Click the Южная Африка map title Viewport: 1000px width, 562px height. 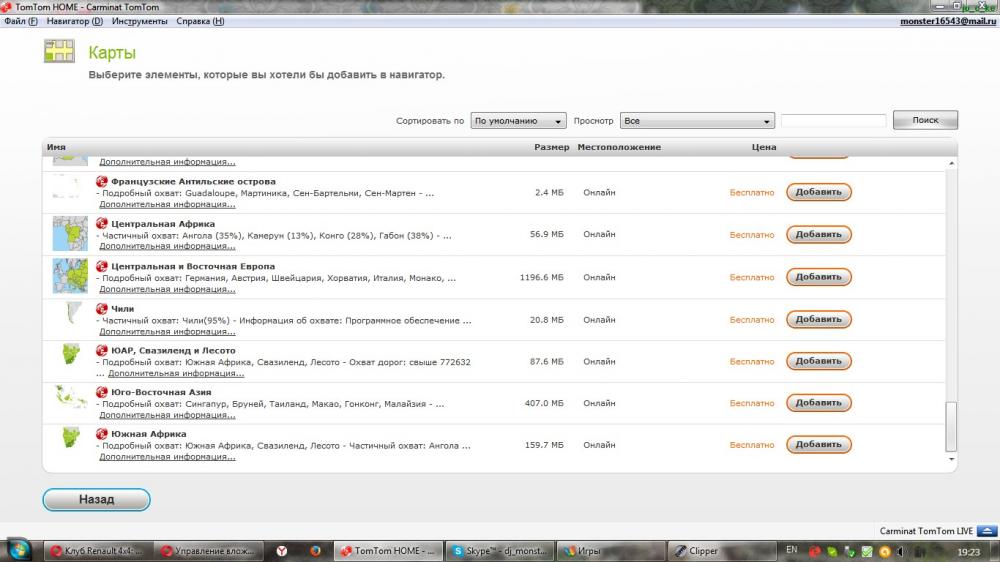pos(149,434)
